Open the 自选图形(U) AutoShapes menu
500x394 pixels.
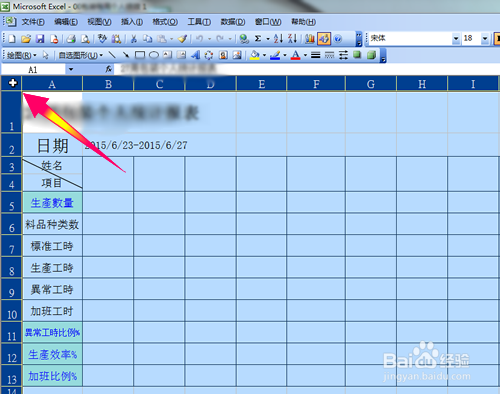[80, 55]
